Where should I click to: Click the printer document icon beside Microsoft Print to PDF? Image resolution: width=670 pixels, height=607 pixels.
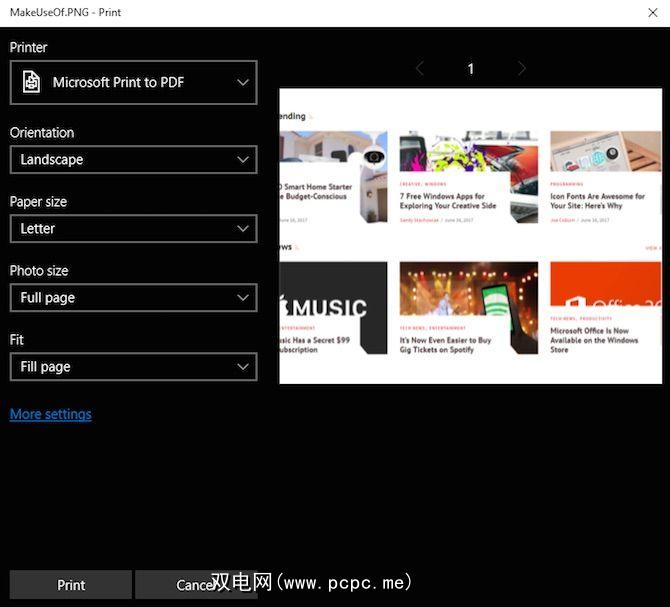coord(31,82)
